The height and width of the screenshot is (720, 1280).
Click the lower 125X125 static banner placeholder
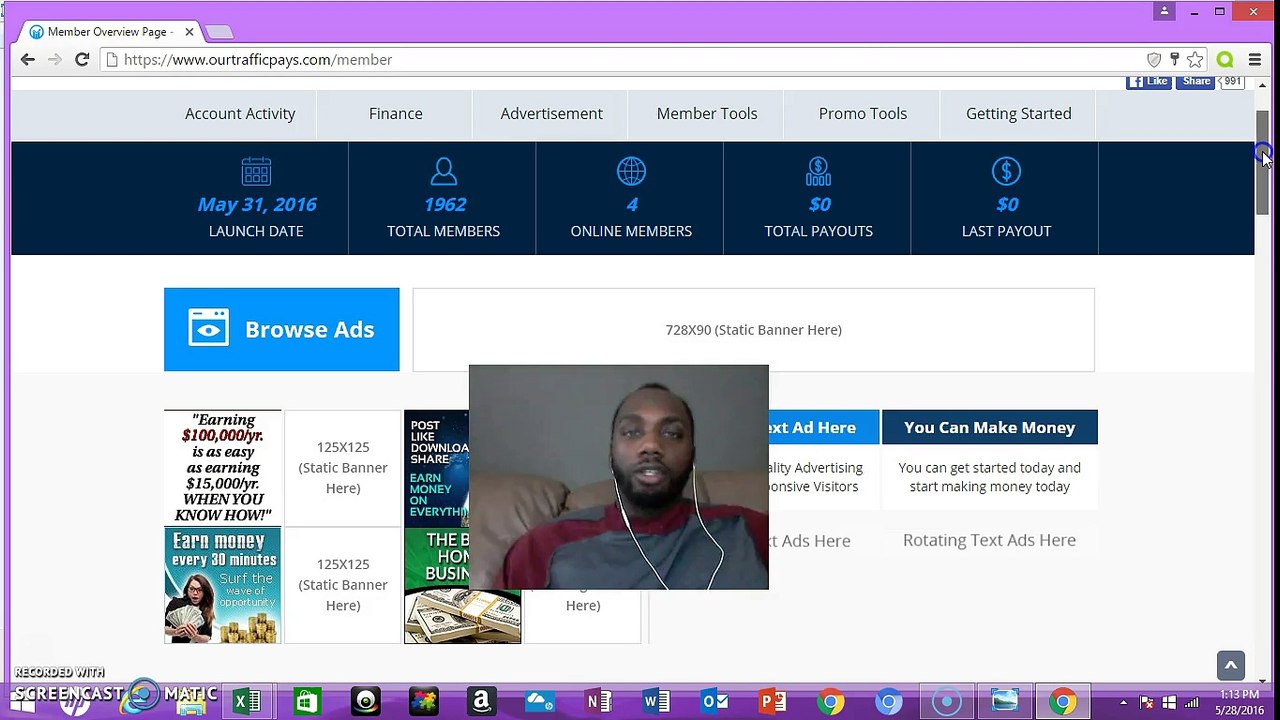click(343, 585)
